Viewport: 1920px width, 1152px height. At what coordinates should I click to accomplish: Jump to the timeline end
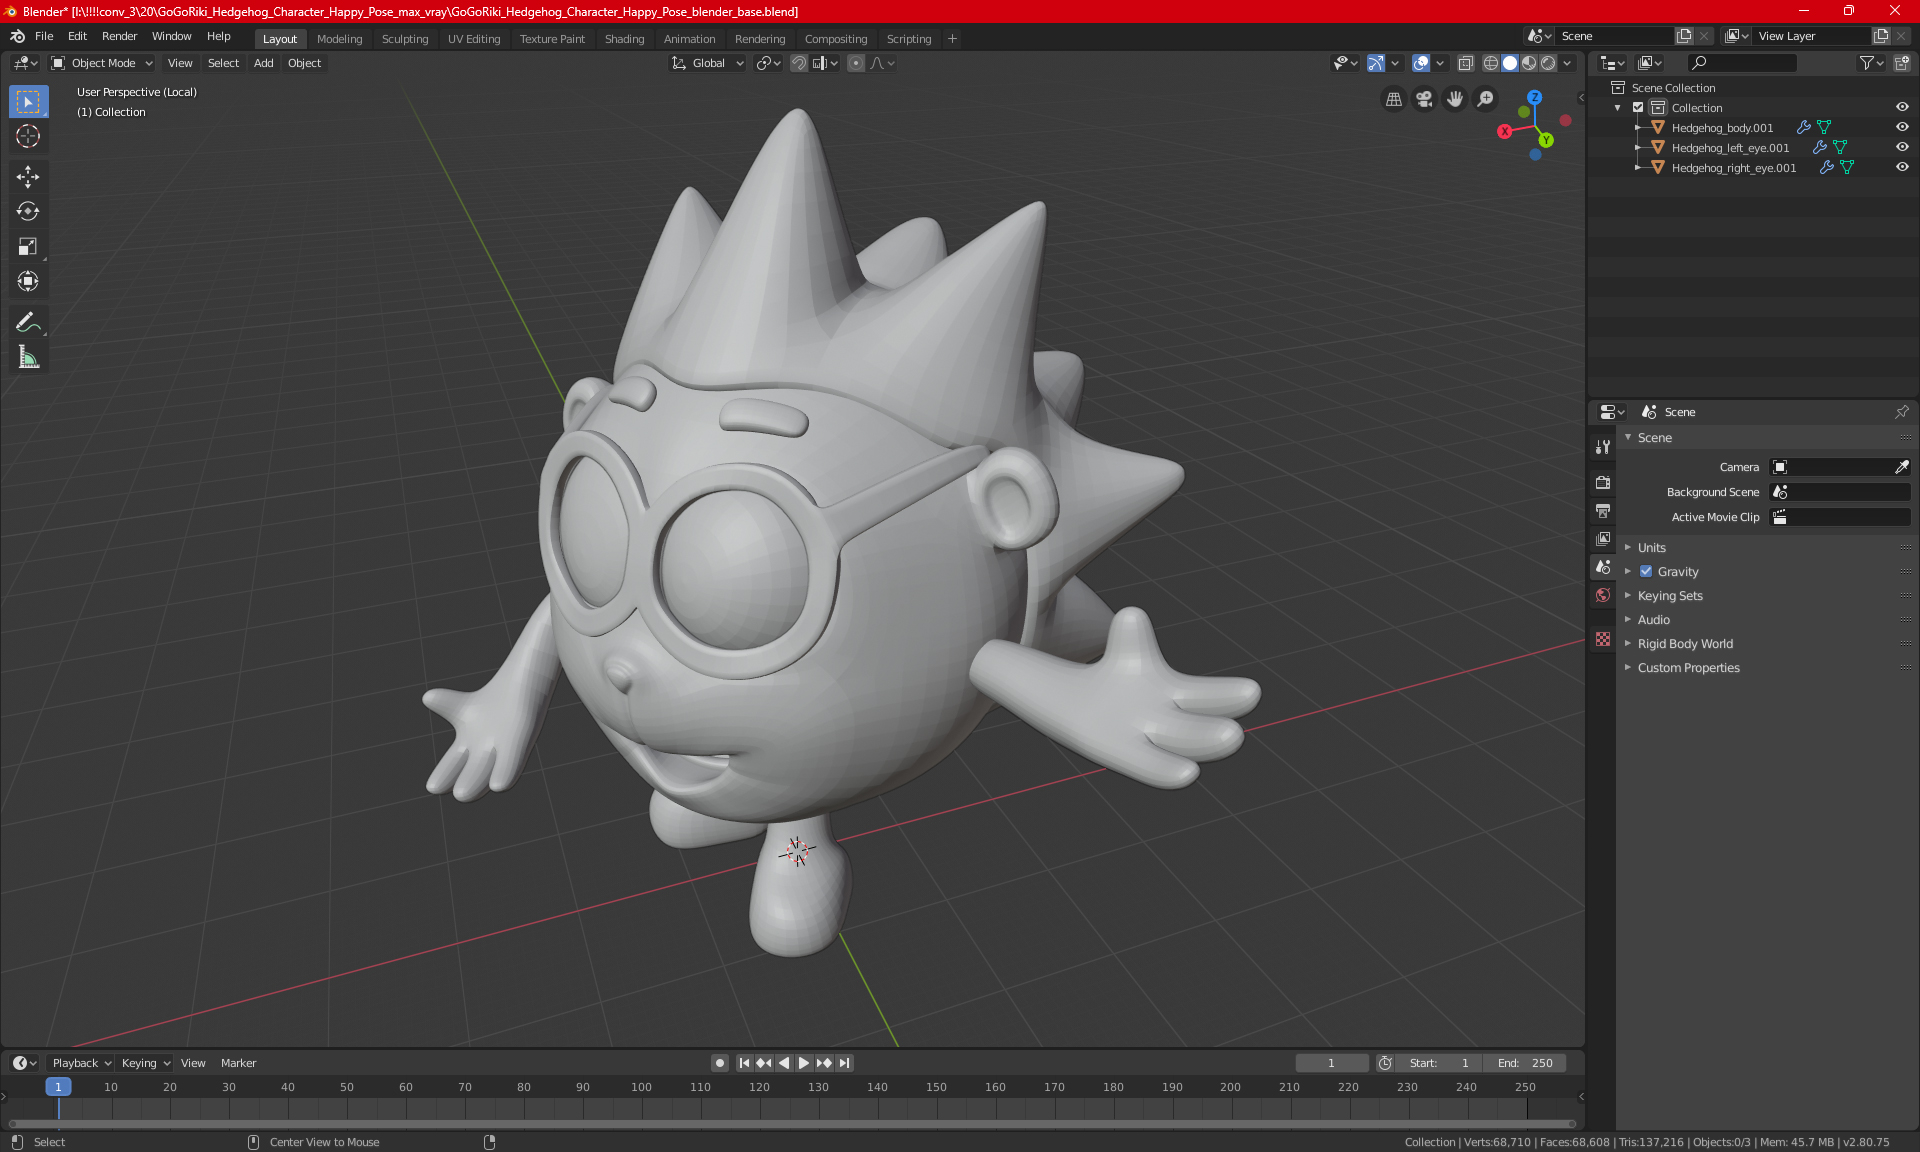(845, 1063)
